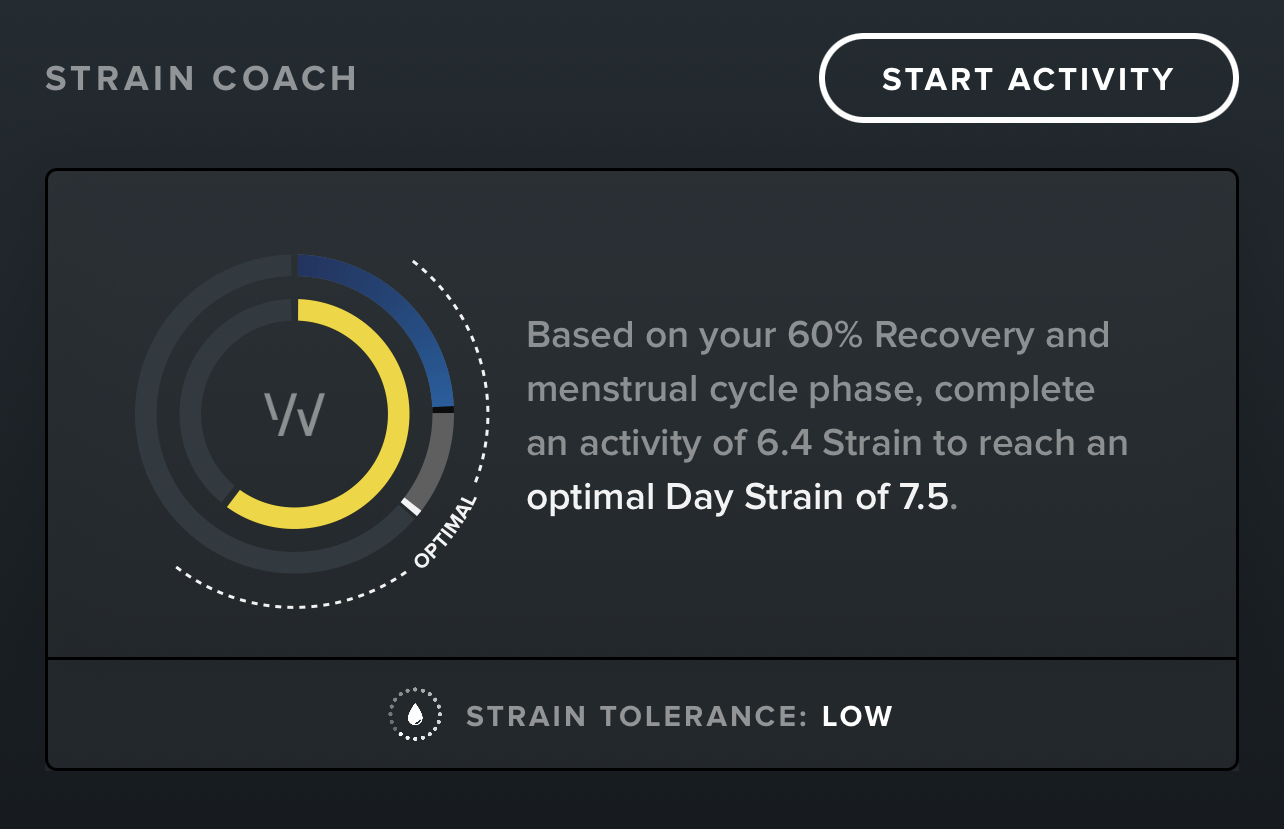Click the OPTIMAL label beside the ring
Viewport: 1284px width, 829px height.
[x=445, y=532]
